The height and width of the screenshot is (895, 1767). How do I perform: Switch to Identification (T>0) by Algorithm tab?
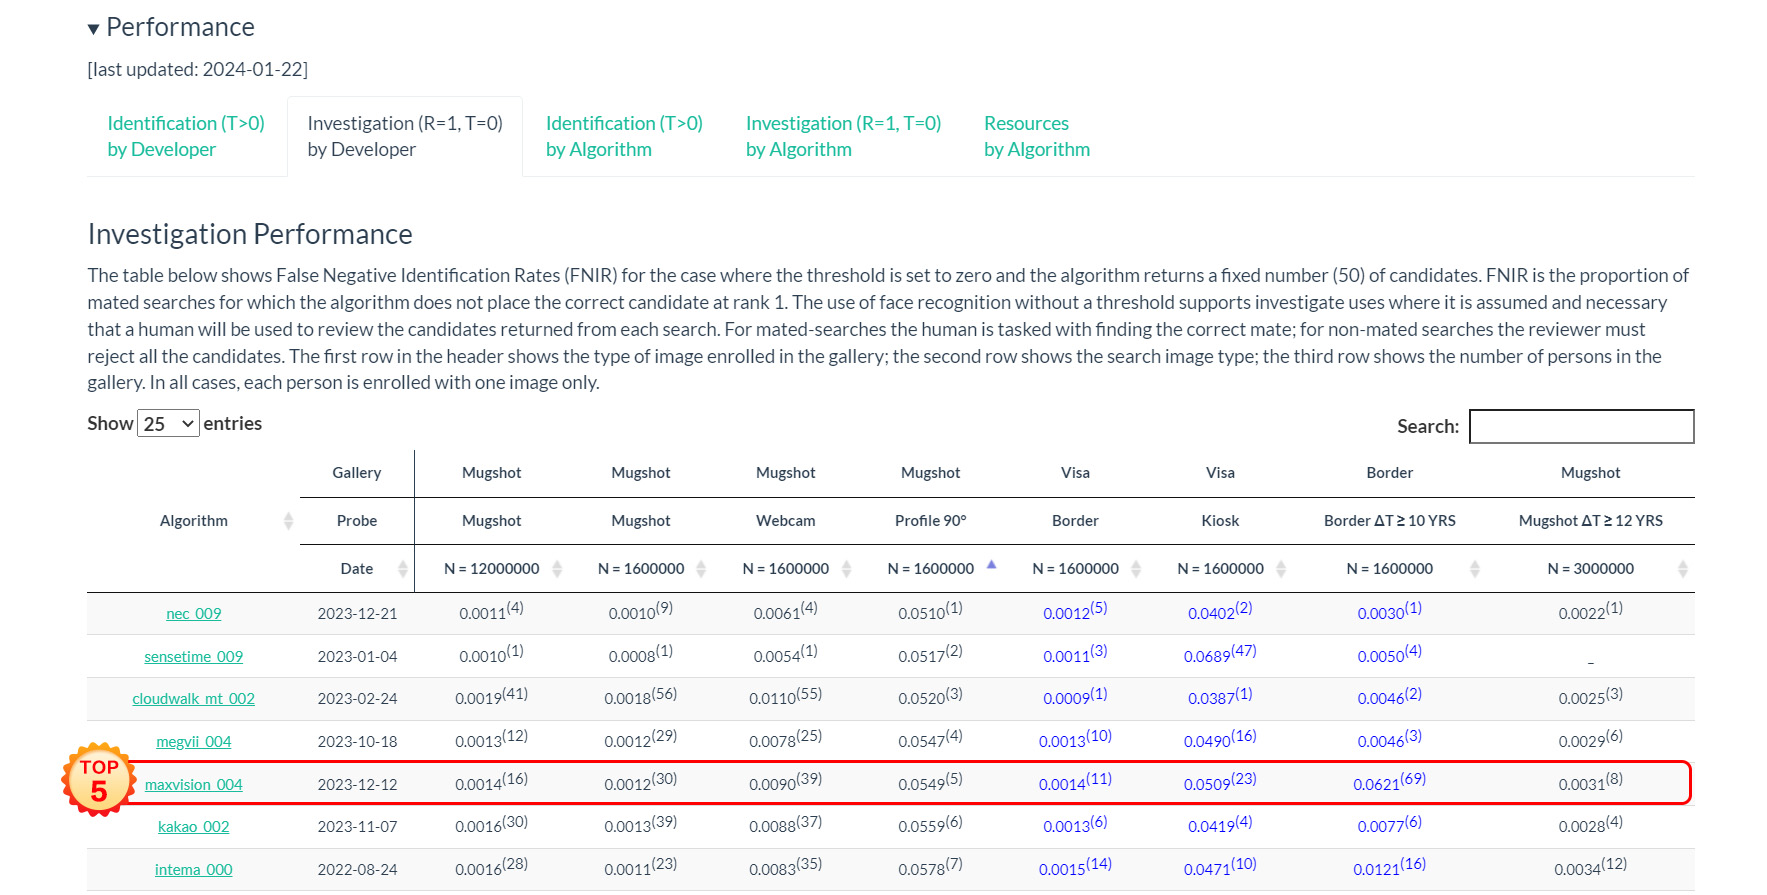click(624, 136)
